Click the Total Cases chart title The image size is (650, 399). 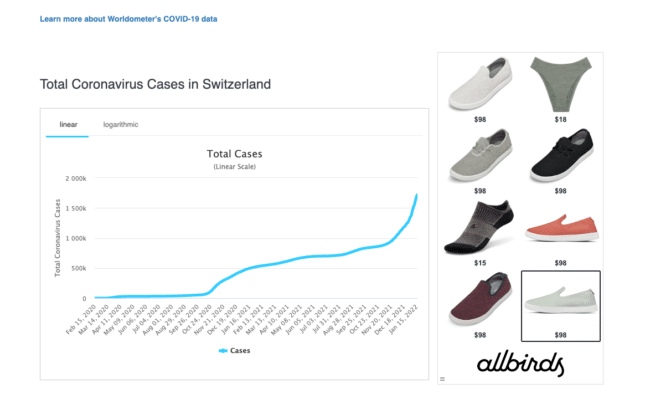point(235,154)
